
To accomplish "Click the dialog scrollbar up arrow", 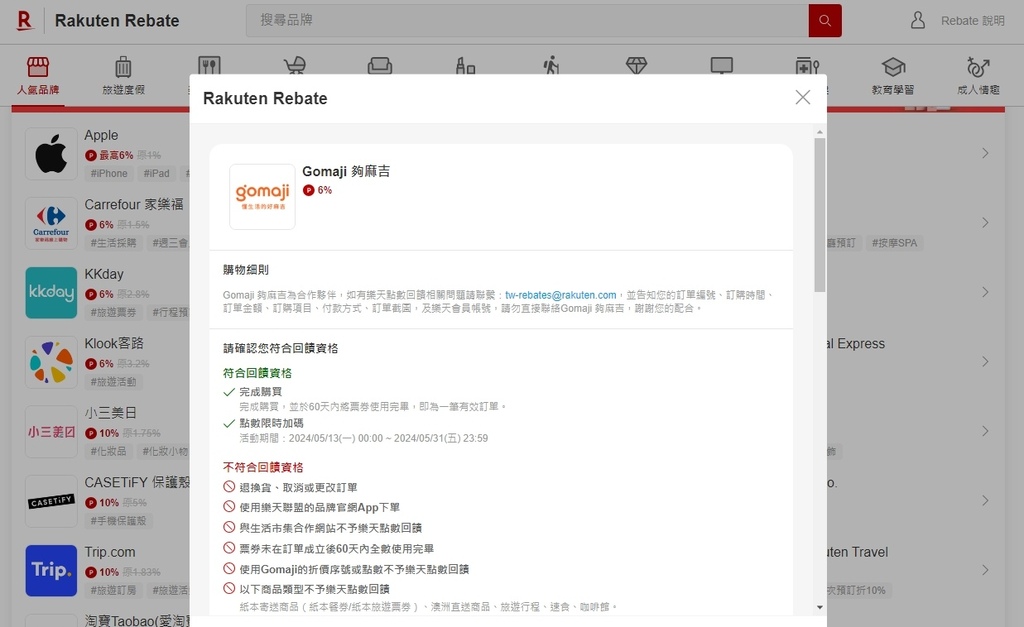I will coord(820,133).
